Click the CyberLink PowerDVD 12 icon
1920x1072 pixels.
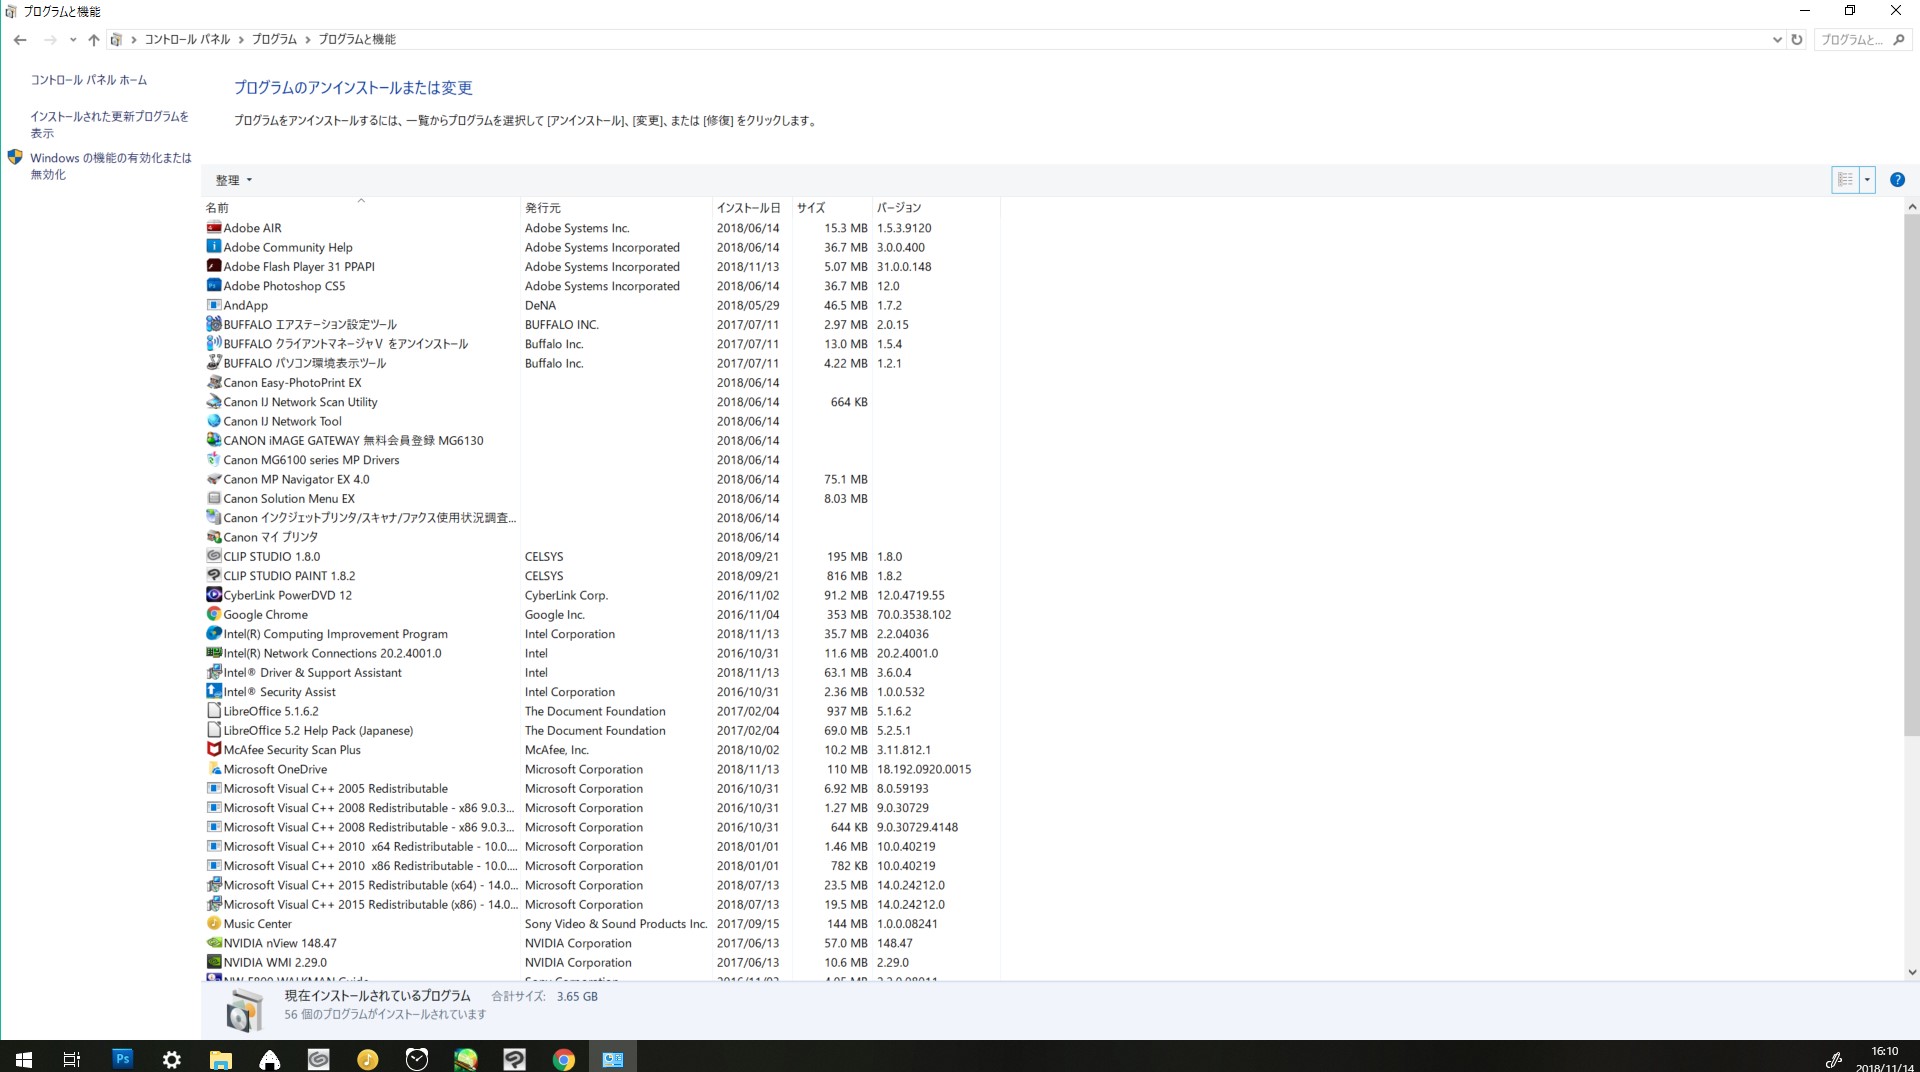point(213,595)
